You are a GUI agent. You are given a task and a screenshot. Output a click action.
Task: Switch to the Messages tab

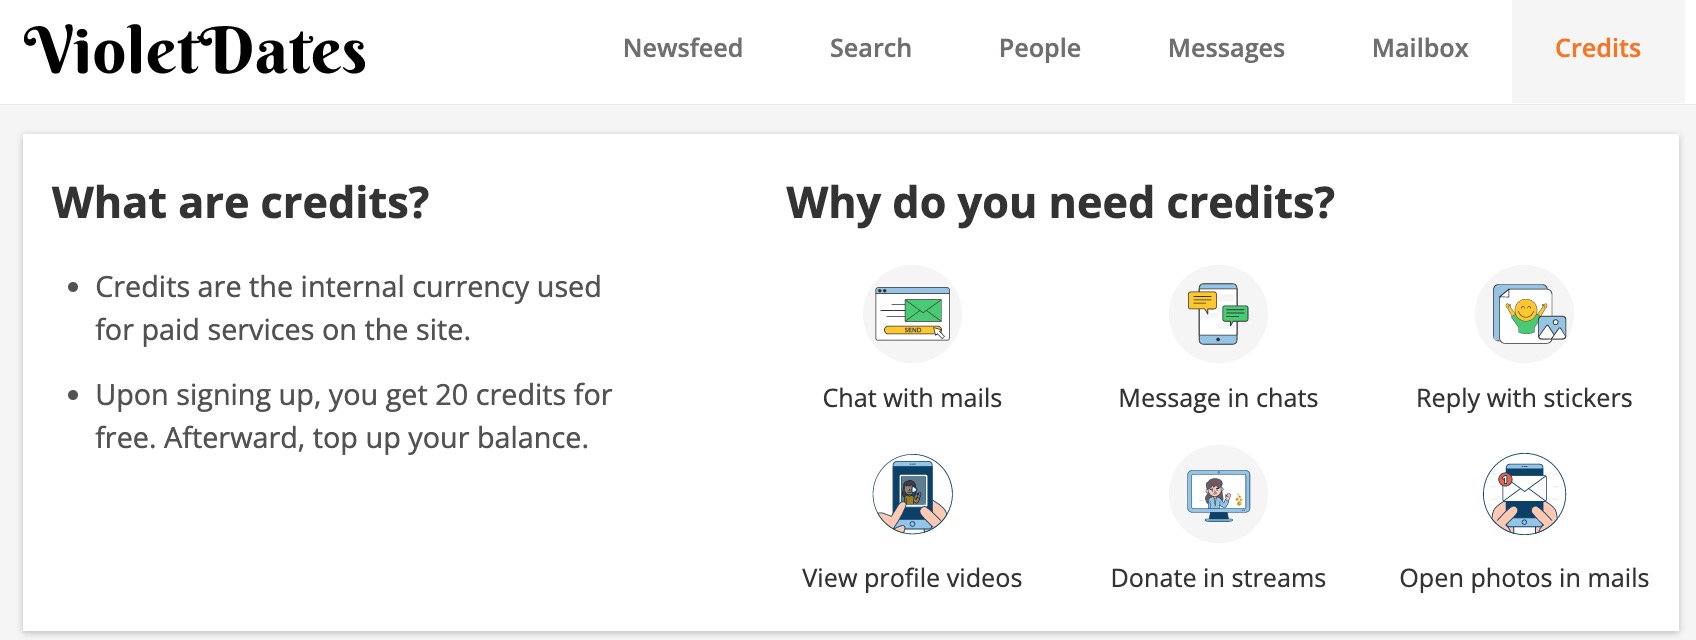pos(1226,48)
